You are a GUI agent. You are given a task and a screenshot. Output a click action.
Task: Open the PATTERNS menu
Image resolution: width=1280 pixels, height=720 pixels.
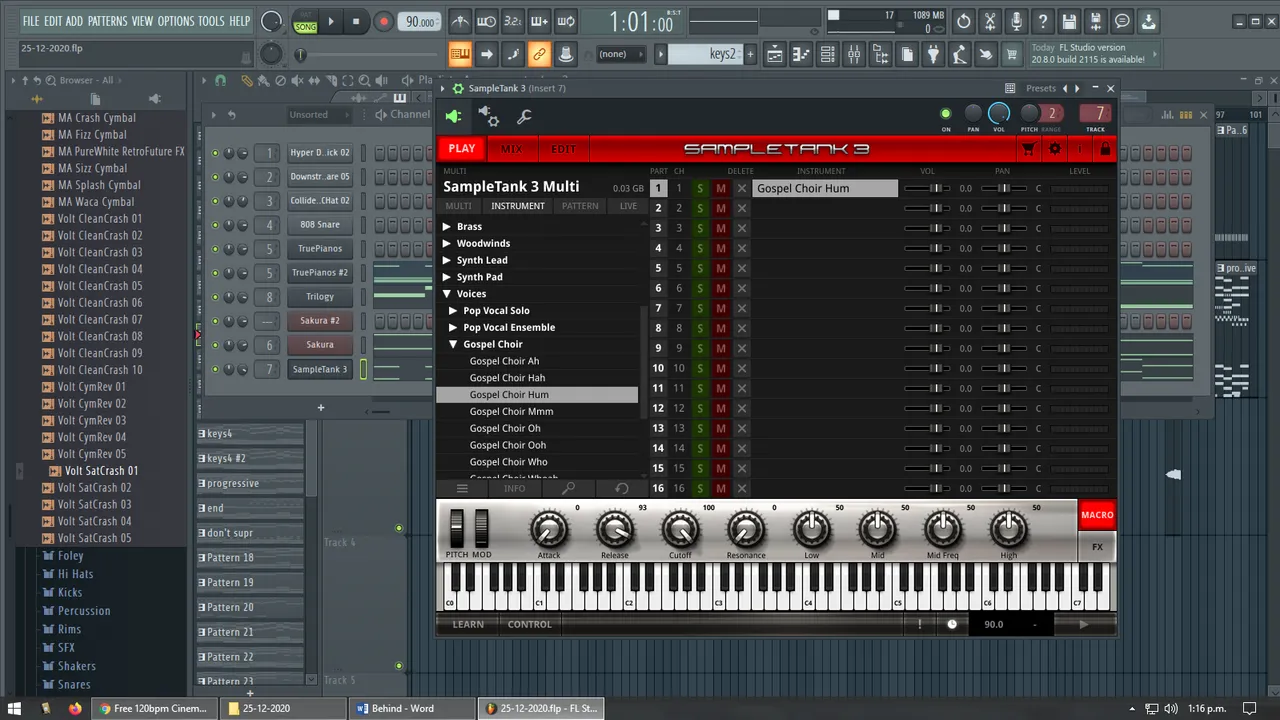pyautogui.click(x=107, y=21)
